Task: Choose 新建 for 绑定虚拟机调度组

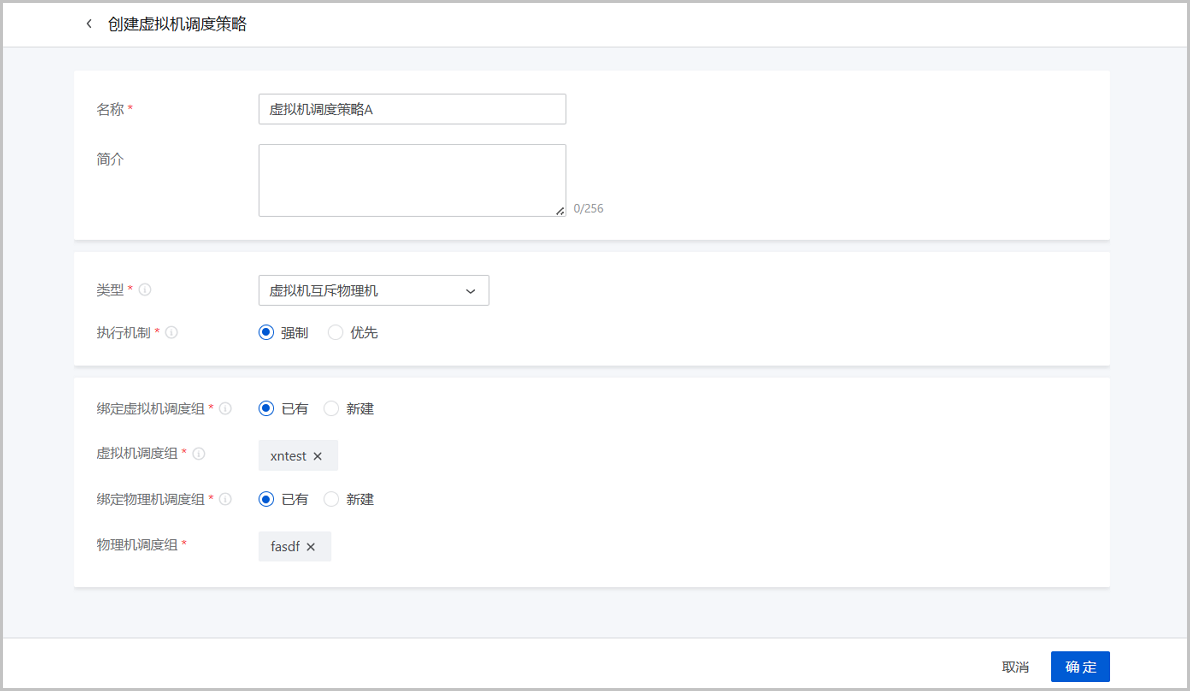Action: point(331,409)
